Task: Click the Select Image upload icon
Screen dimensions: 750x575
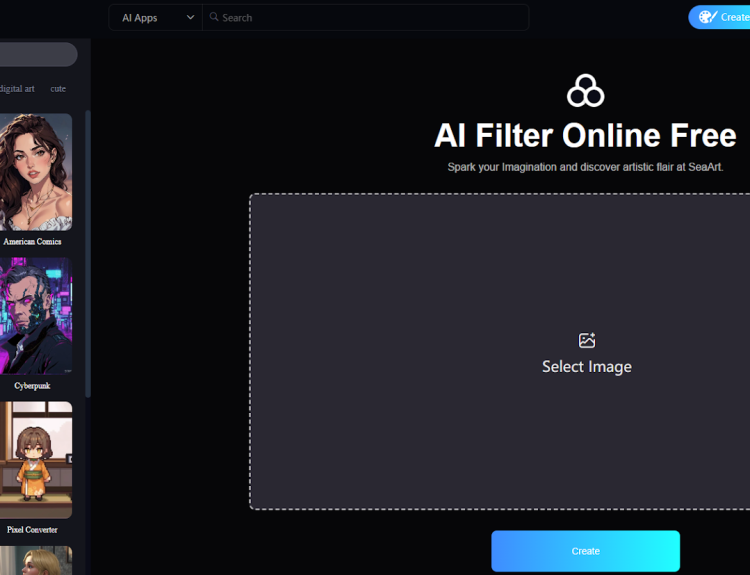Action: (x=587, y=341)
